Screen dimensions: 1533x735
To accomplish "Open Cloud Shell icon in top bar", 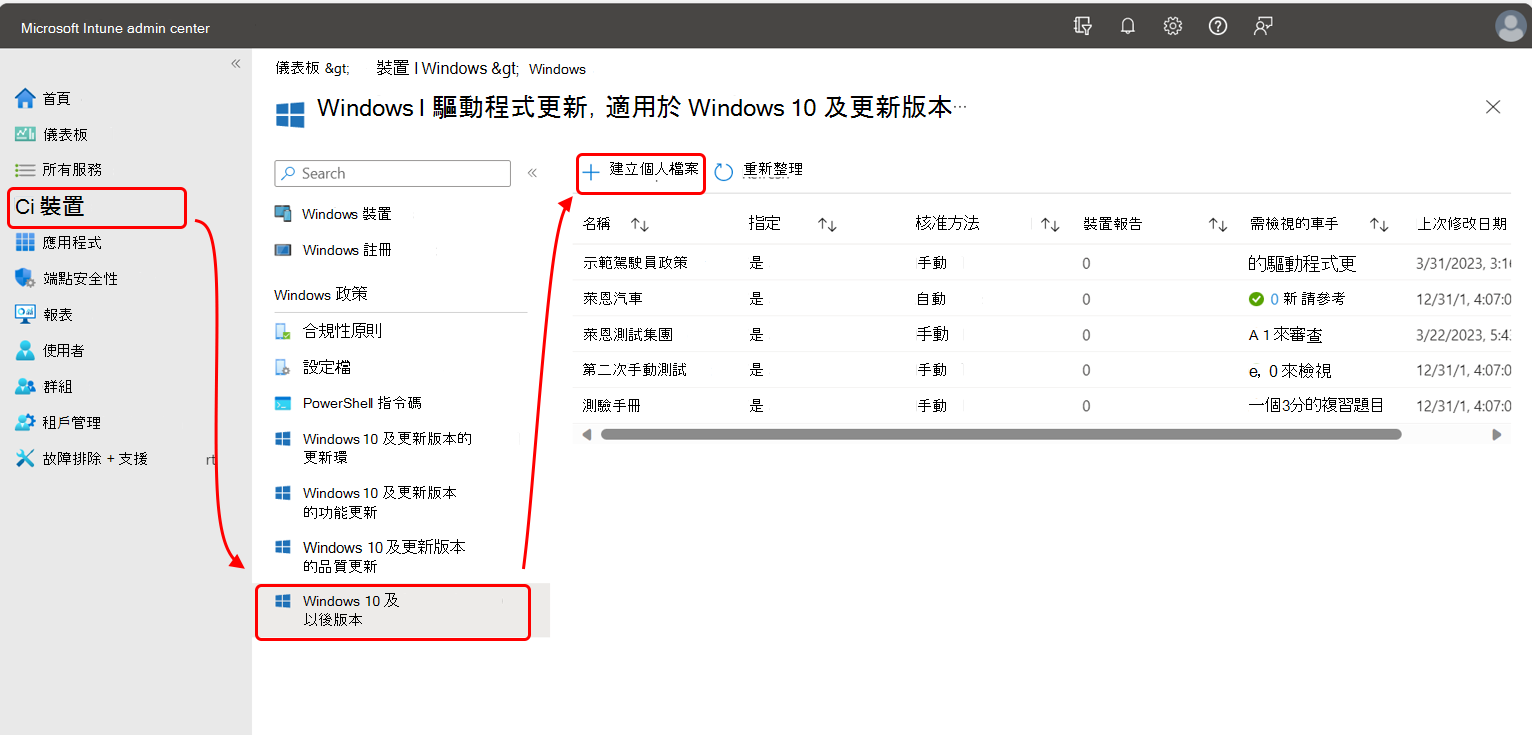I will point(1082,27).
